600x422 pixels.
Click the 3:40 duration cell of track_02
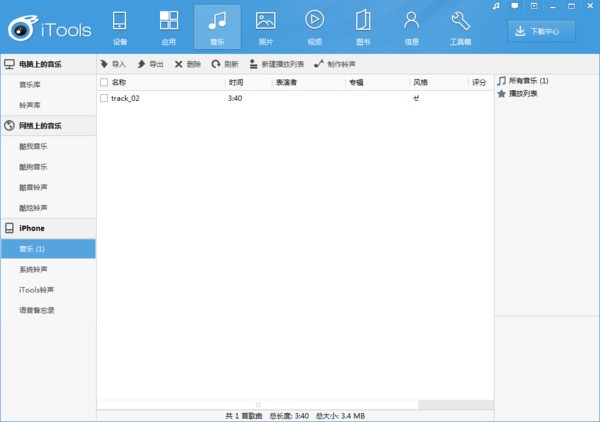[x=235, y=98]
